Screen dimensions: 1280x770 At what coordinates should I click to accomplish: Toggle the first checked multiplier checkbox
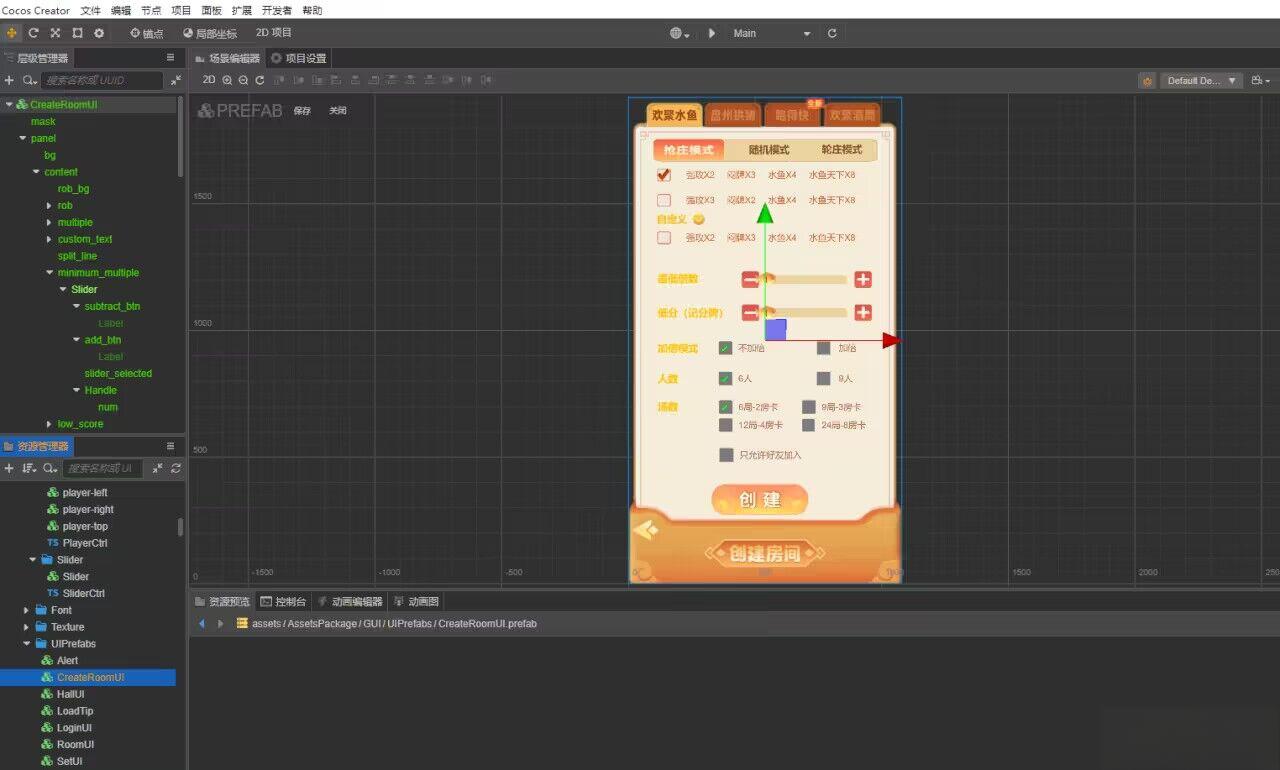(x=664, y=175)
